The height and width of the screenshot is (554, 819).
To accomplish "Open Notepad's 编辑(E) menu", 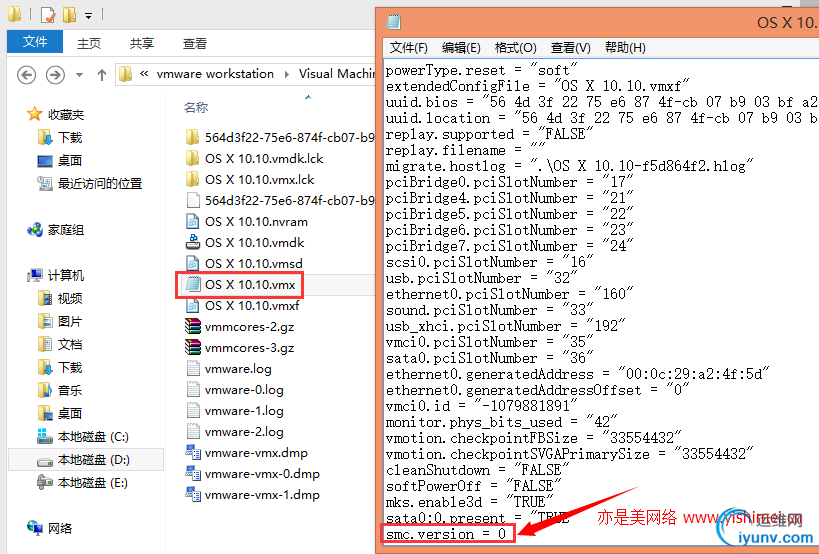I will 461,48.
